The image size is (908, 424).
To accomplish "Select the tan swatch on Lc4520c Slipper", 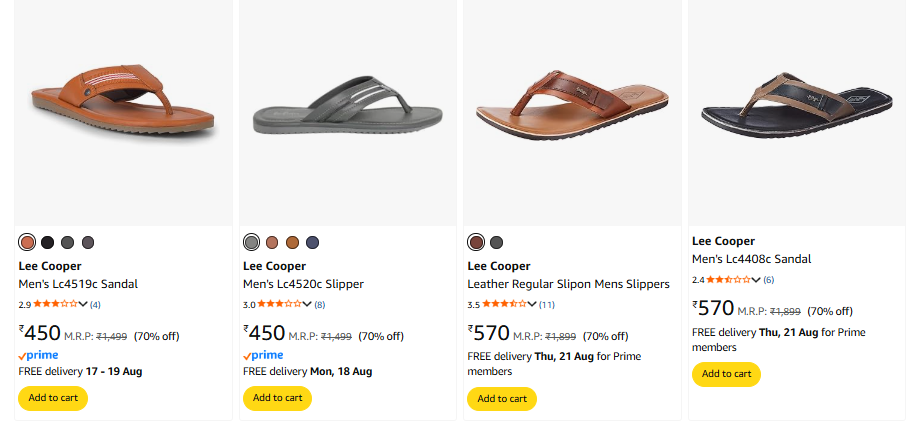I will point(272,242).
